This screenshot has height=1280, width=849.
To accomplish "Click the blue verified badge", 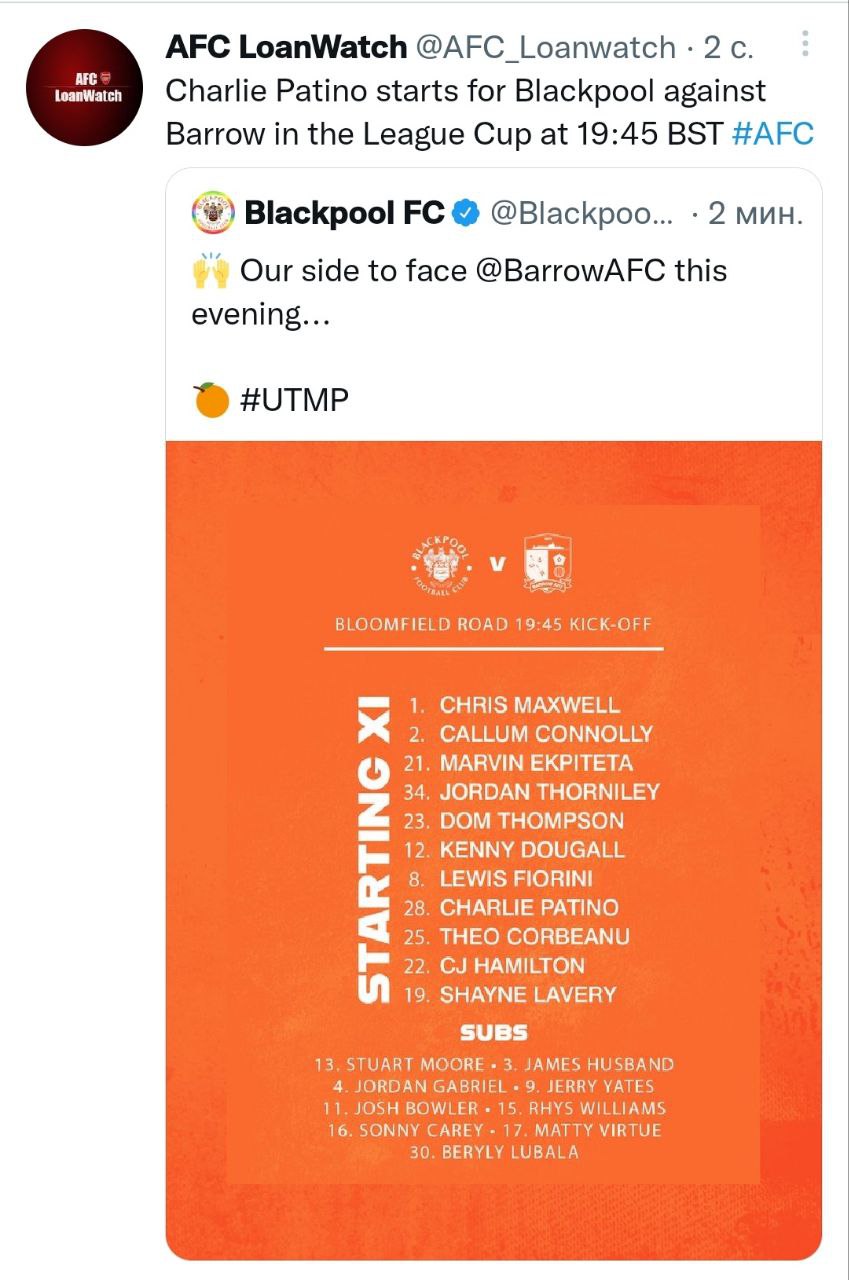I will point(466,213).
